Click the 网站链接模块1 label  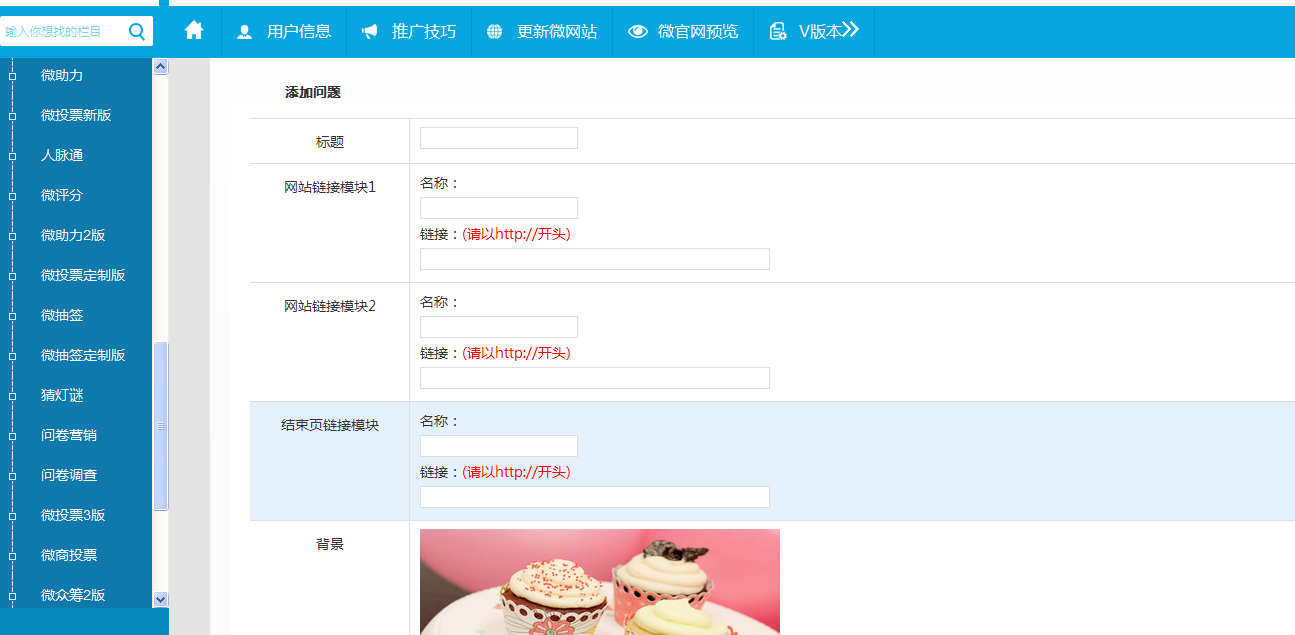pos(330,187)
